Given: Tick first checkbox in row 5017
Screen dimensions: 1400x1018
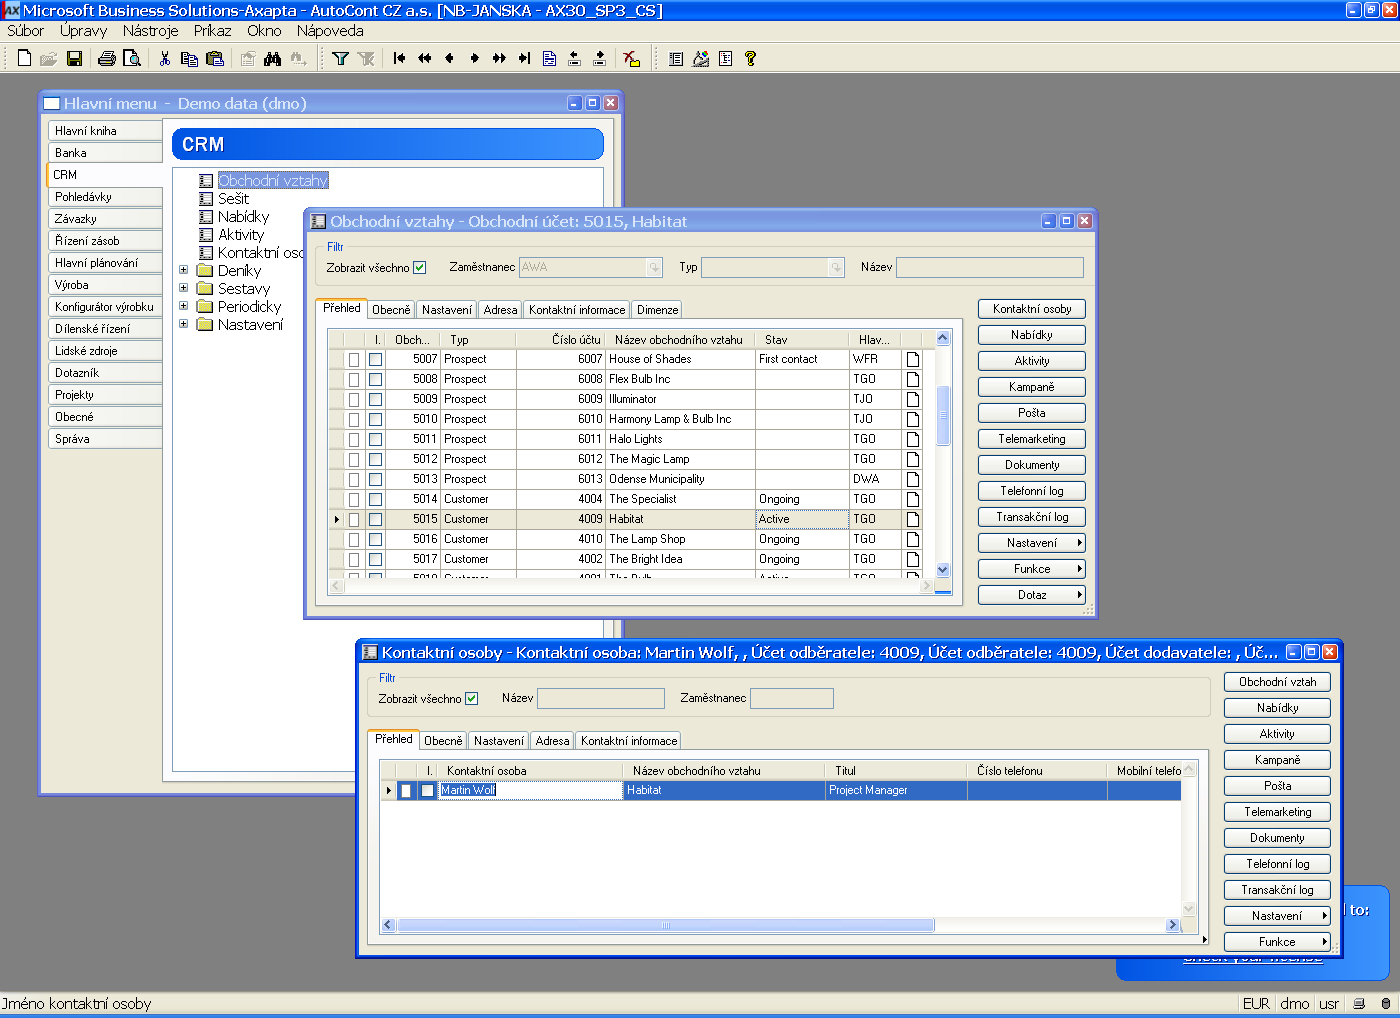Looking at the screenshot, I should point(353,559).
